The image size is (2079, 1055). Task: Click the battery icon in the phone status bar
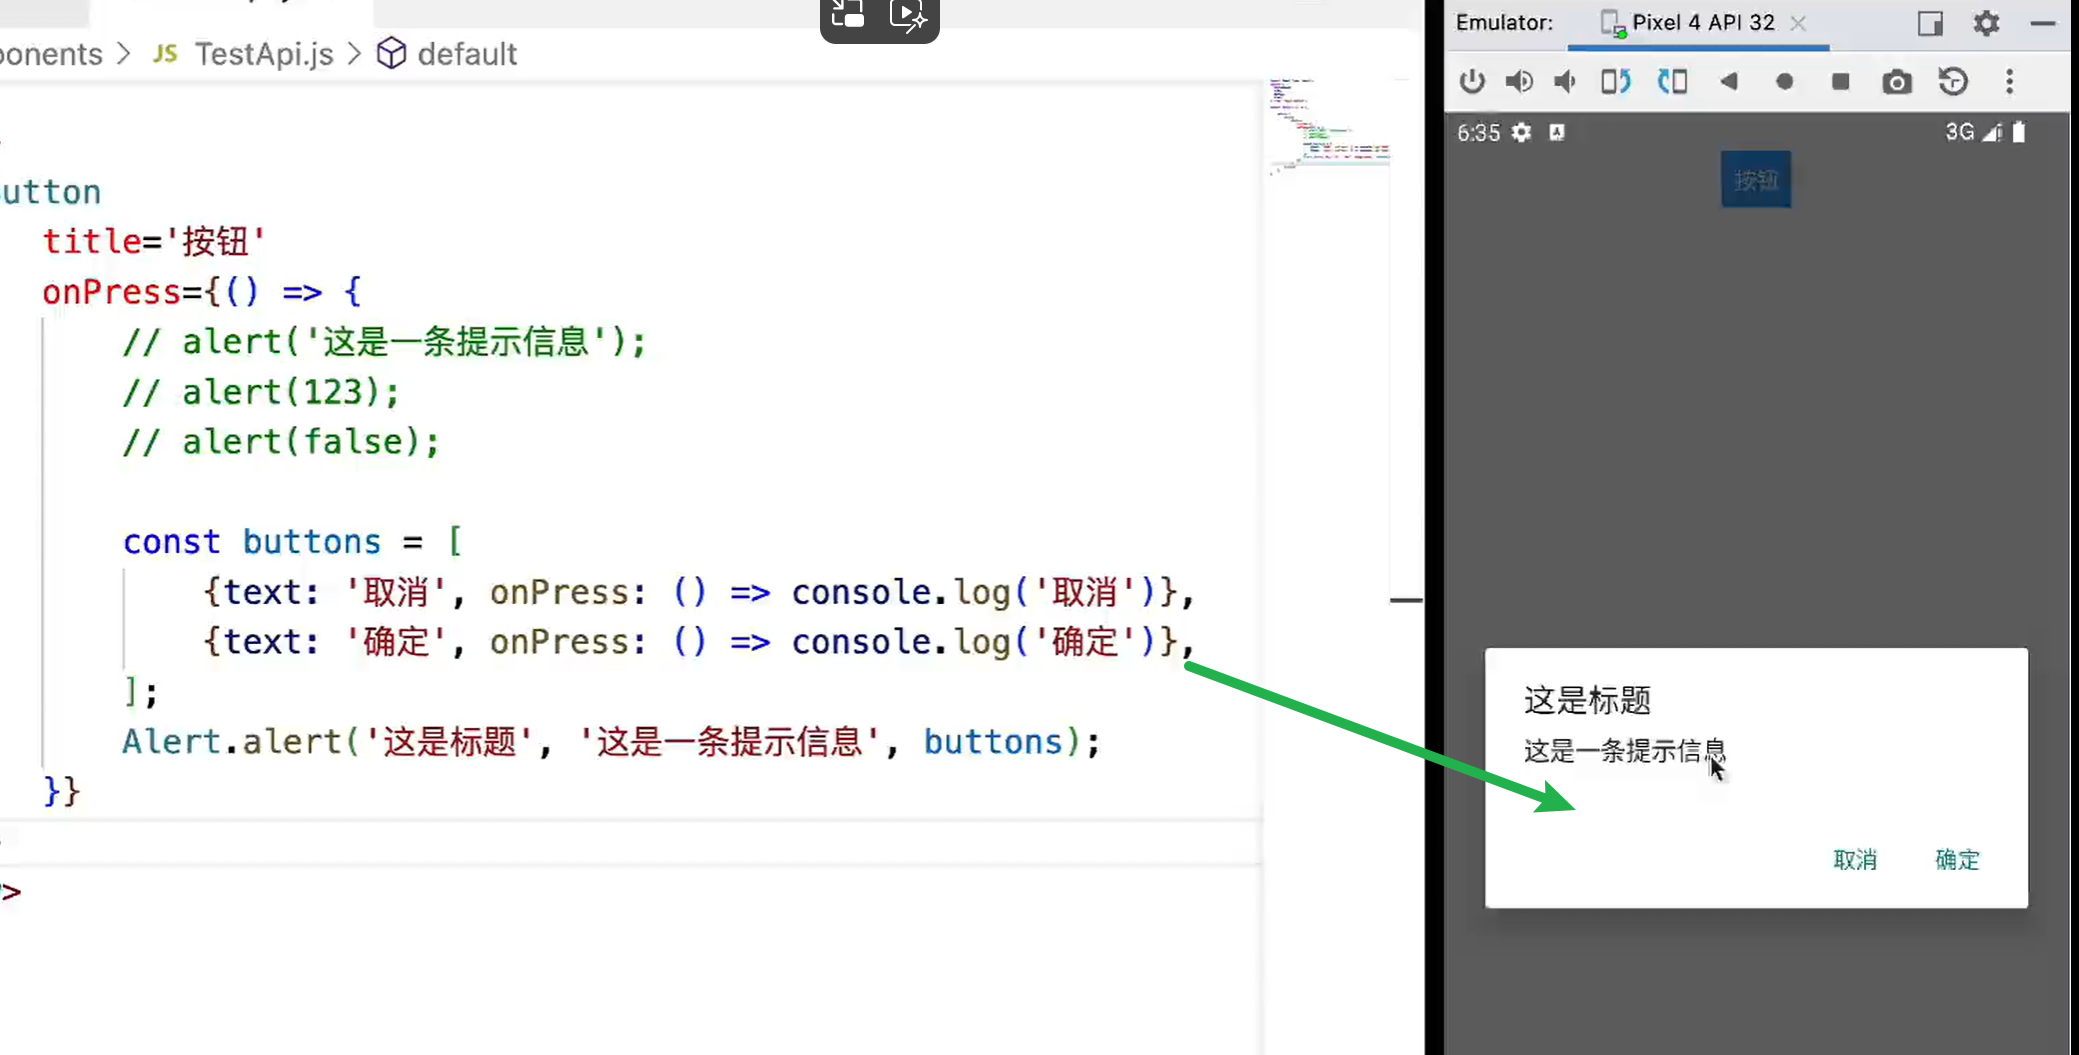(2019, 132)
